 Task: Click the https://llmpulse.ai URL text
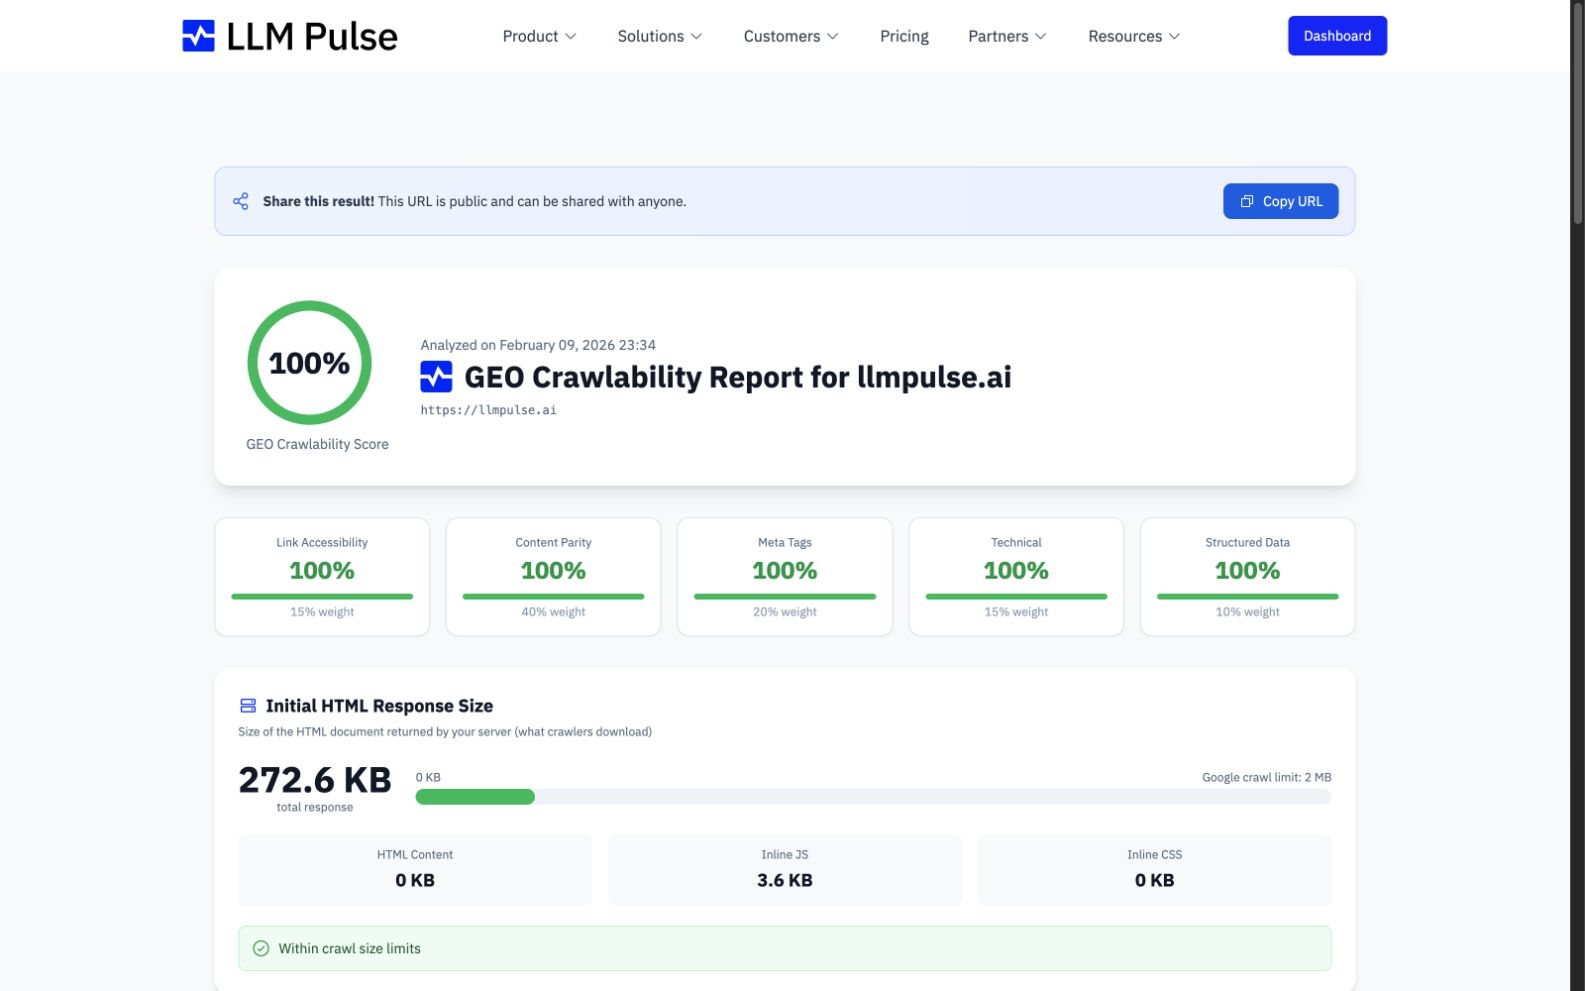tap(488, 410)
